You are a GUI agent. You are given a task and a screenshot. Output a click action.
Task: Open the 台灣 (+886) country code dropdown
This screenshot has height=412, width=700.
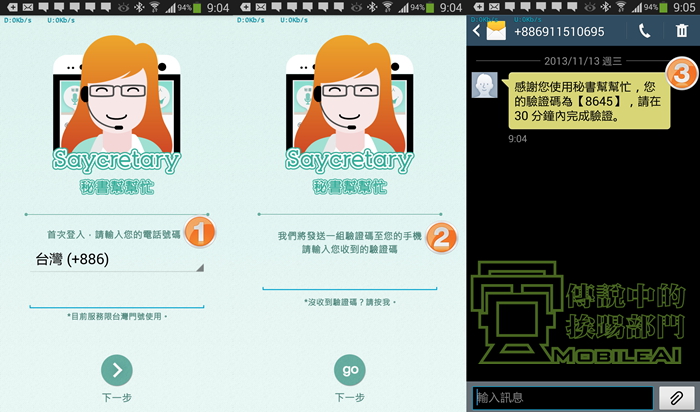point(117,260)
